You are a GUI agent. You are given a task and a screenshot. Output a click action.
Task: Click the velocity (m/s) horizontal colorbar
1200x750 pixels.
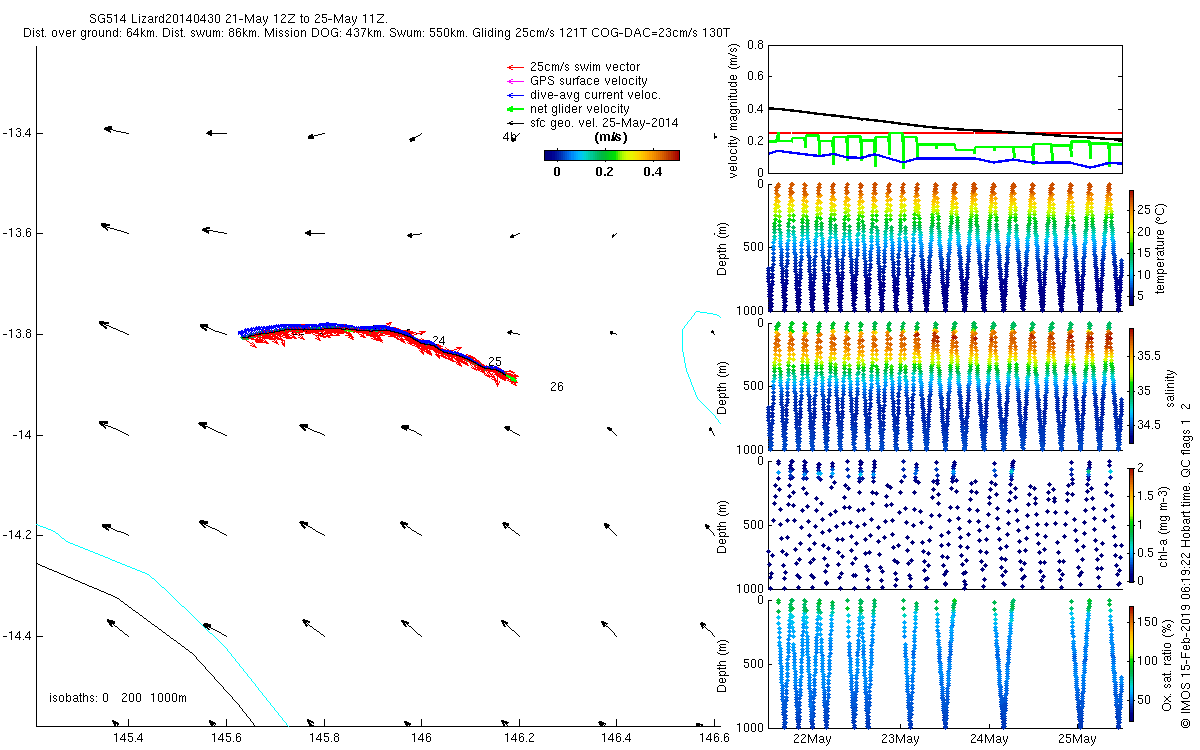click(611, 155)
